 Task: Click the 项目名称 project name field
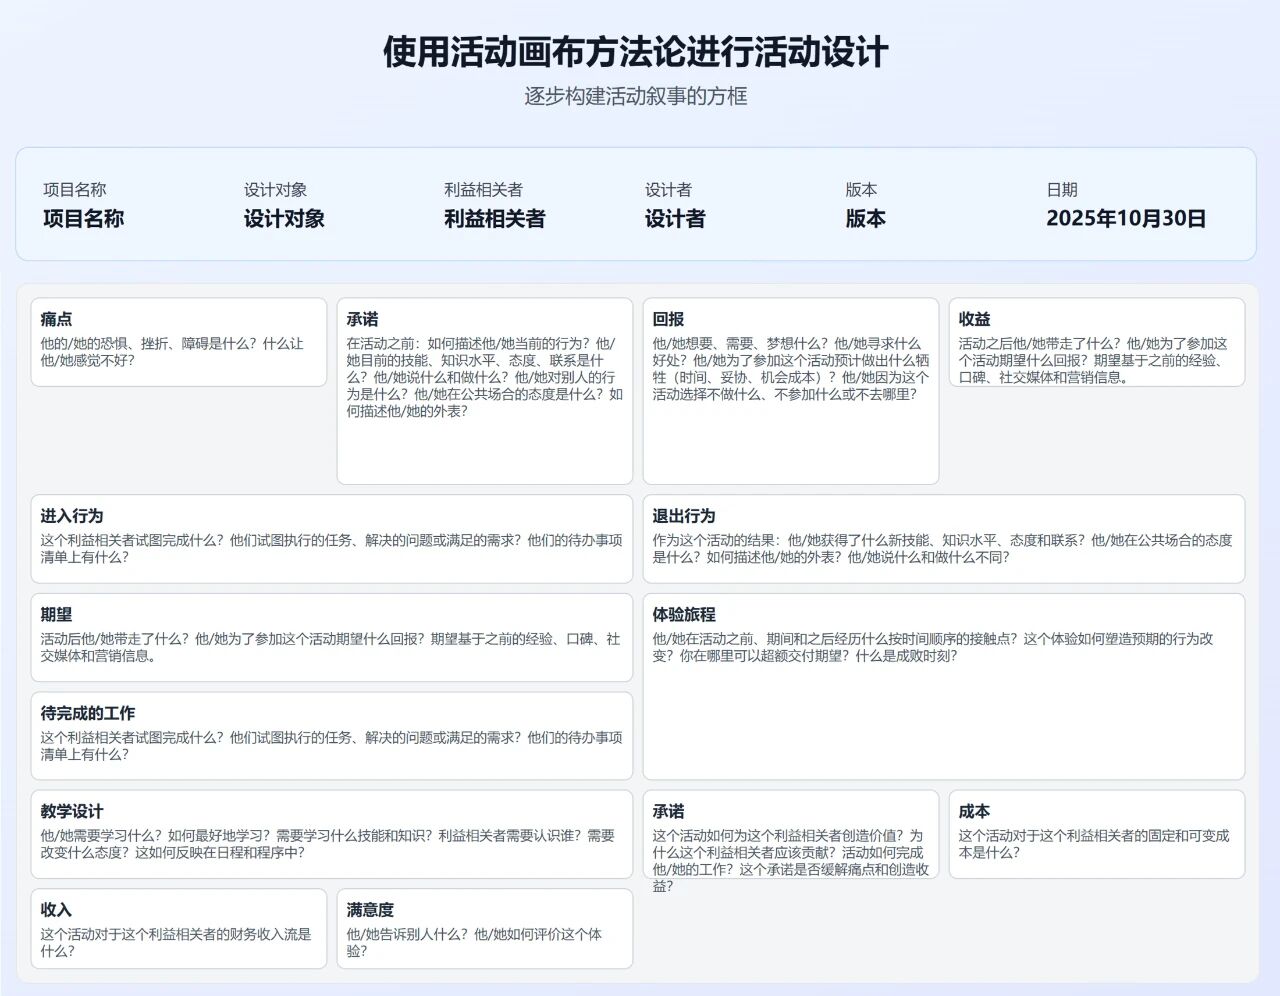click(85, 218)
